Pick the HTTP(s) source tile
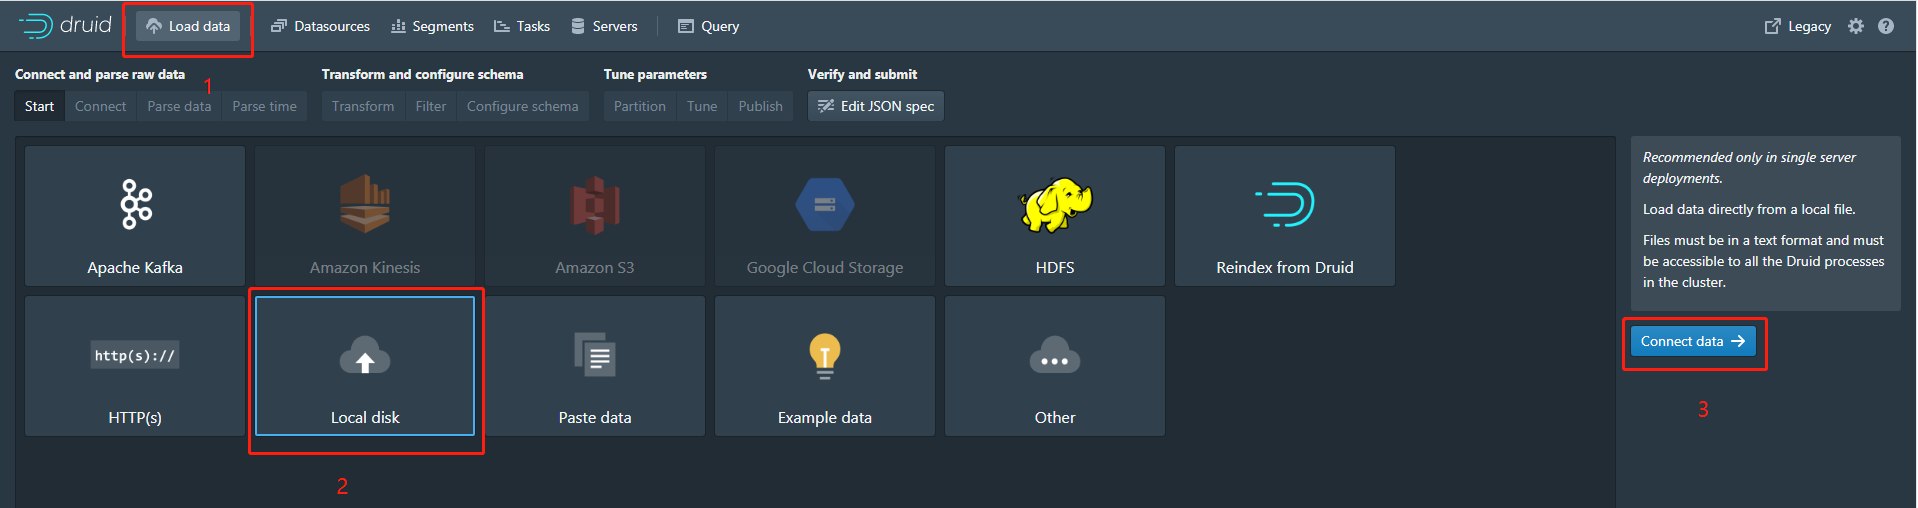 135,366
